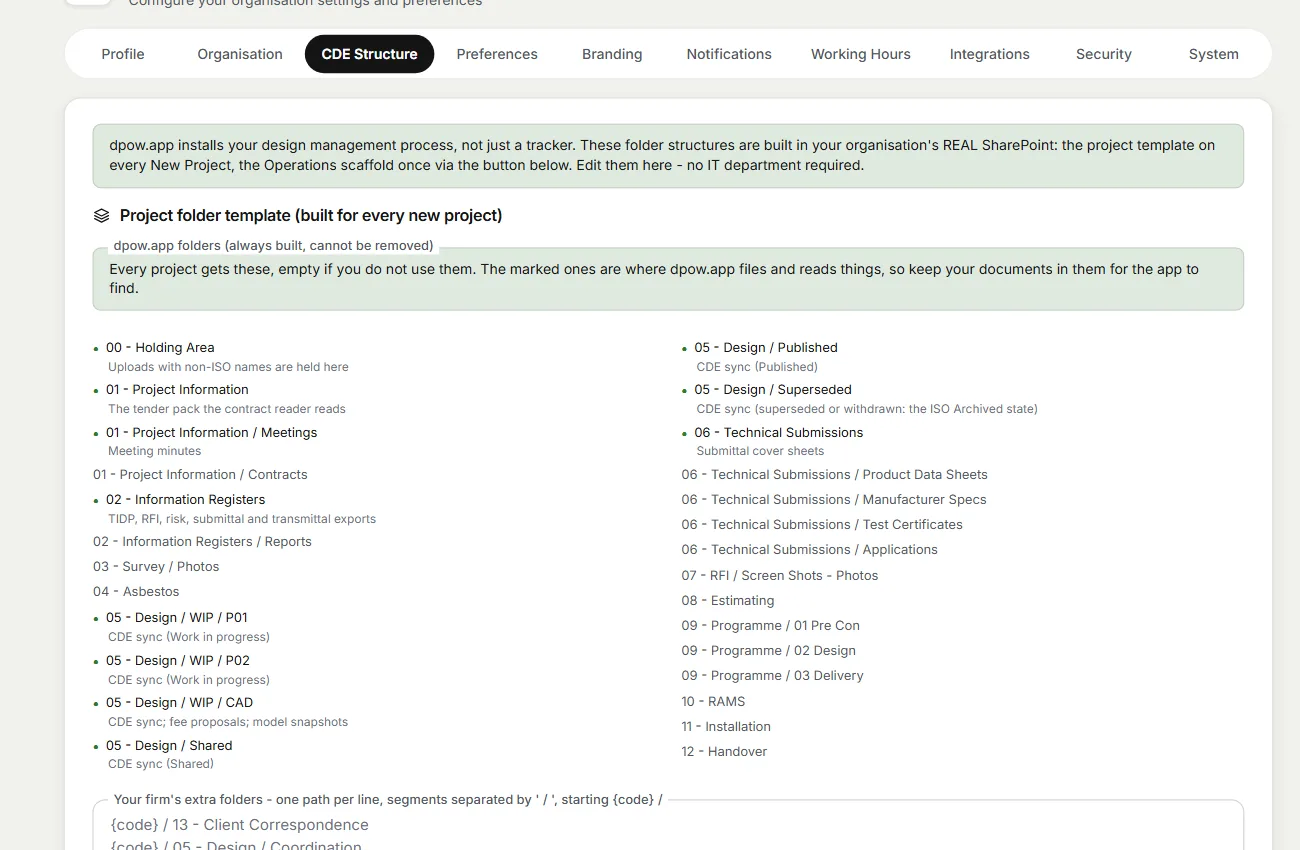Select the Integrations tab

pos(990,54)
